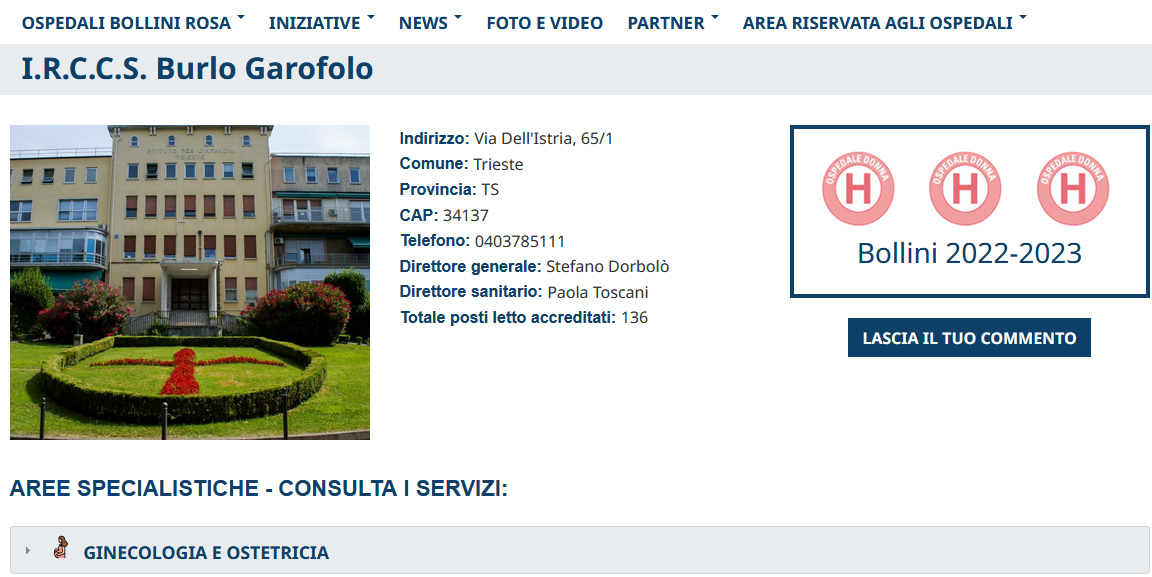The height and width of the screenshot is (577, 1152).
Task: Click the Burlo Garofolo hospital photo
Action: pos(190,282)
